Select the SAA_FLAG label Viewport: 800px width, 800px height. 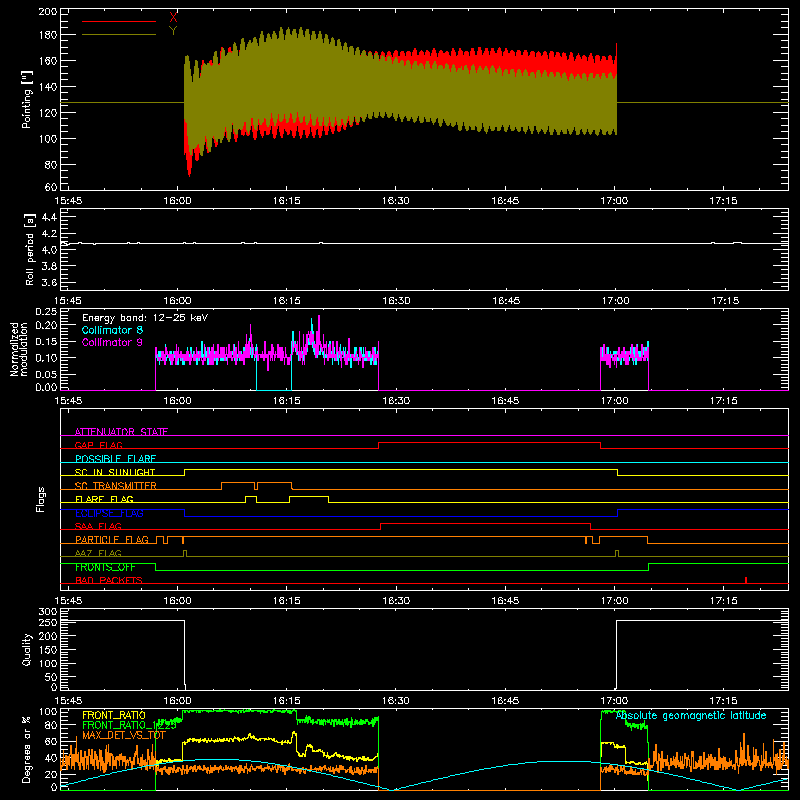click(98, 526)
